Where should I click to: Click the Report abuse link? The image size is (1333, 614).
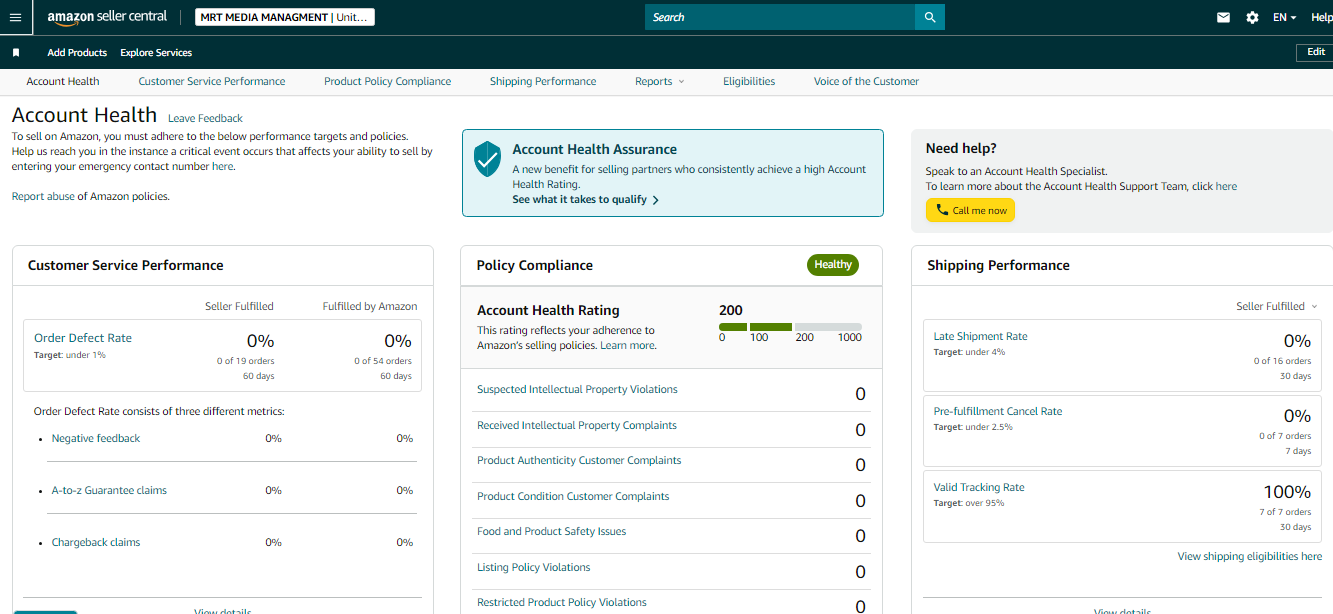tap(43, 196)
